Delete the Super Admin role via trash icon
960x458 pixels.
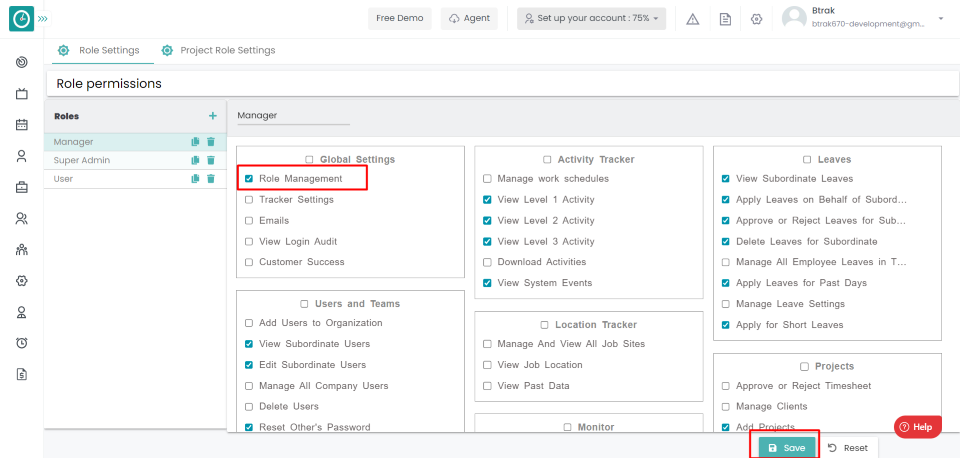211,160
